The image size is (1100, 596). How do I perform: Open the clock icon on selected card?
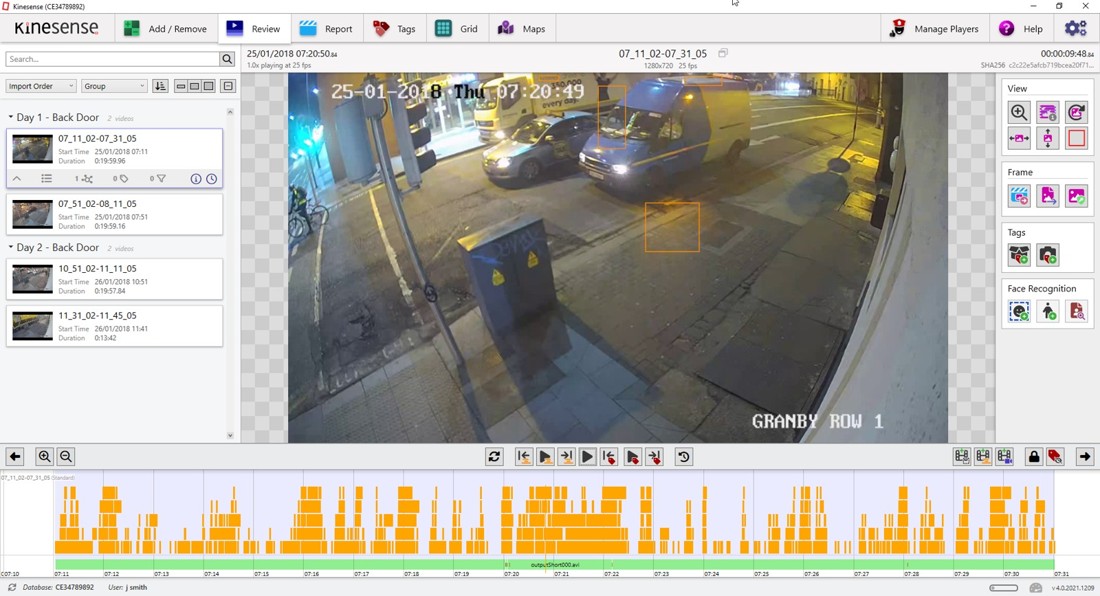coord(211,179)
